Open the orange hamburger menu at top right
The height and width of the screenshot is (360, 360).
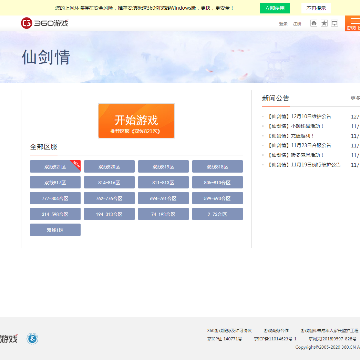pos(353,23)
